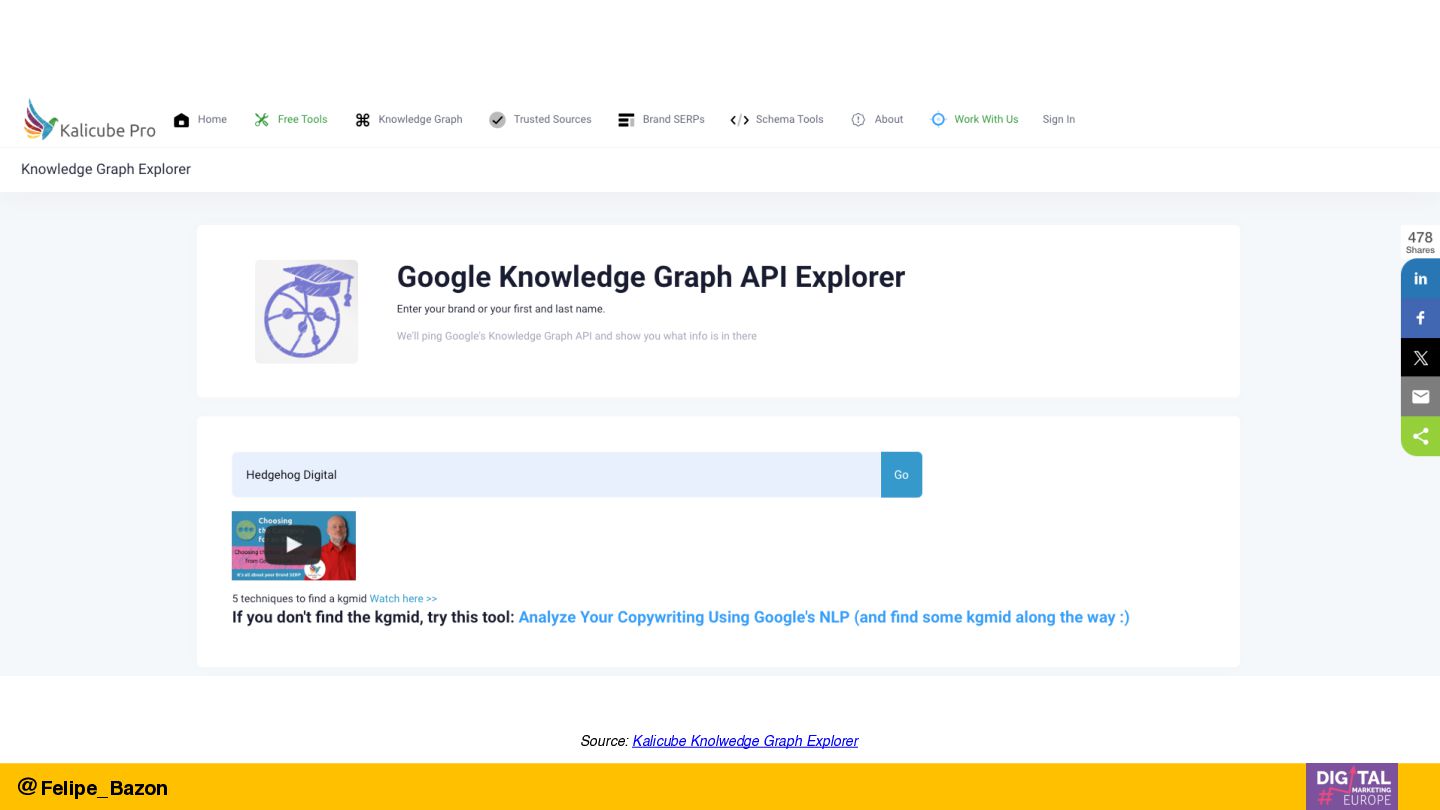Click the Brand SERPs list icon
Viewport: 1440px width, 810px height.
(x=626, y=120)
